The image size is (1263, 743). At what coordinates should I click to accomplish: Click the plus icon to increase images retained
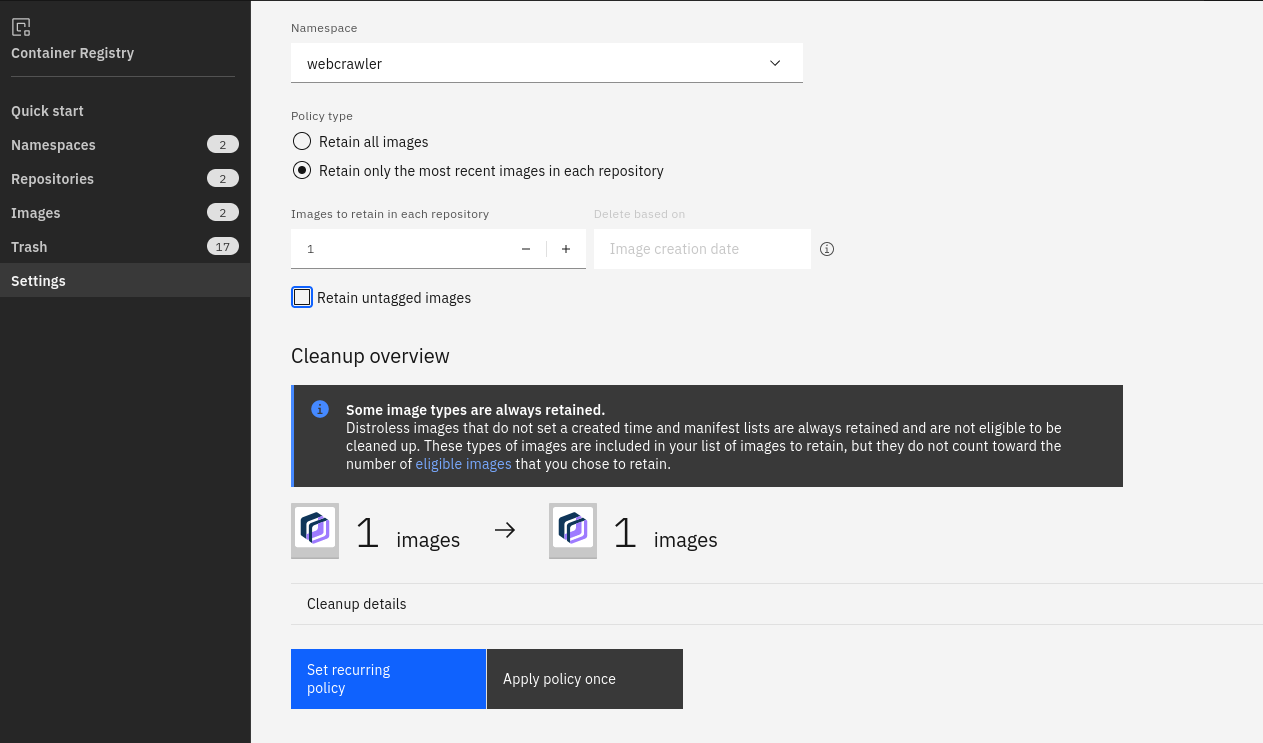point(566,249)
